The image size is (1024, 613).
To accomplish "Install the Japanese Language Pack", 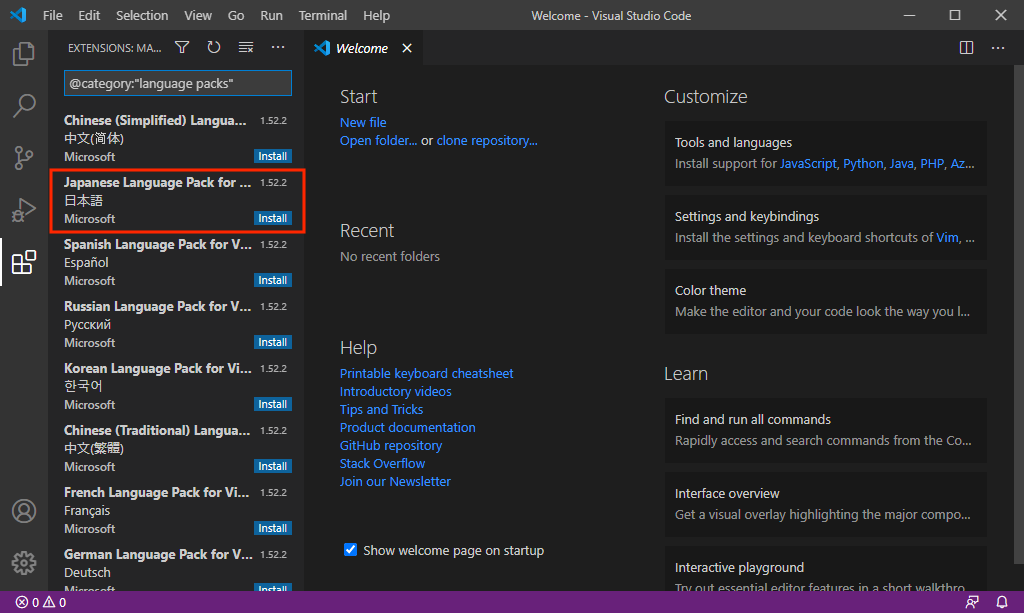I will pyautogui.click(x=272, y=218).
